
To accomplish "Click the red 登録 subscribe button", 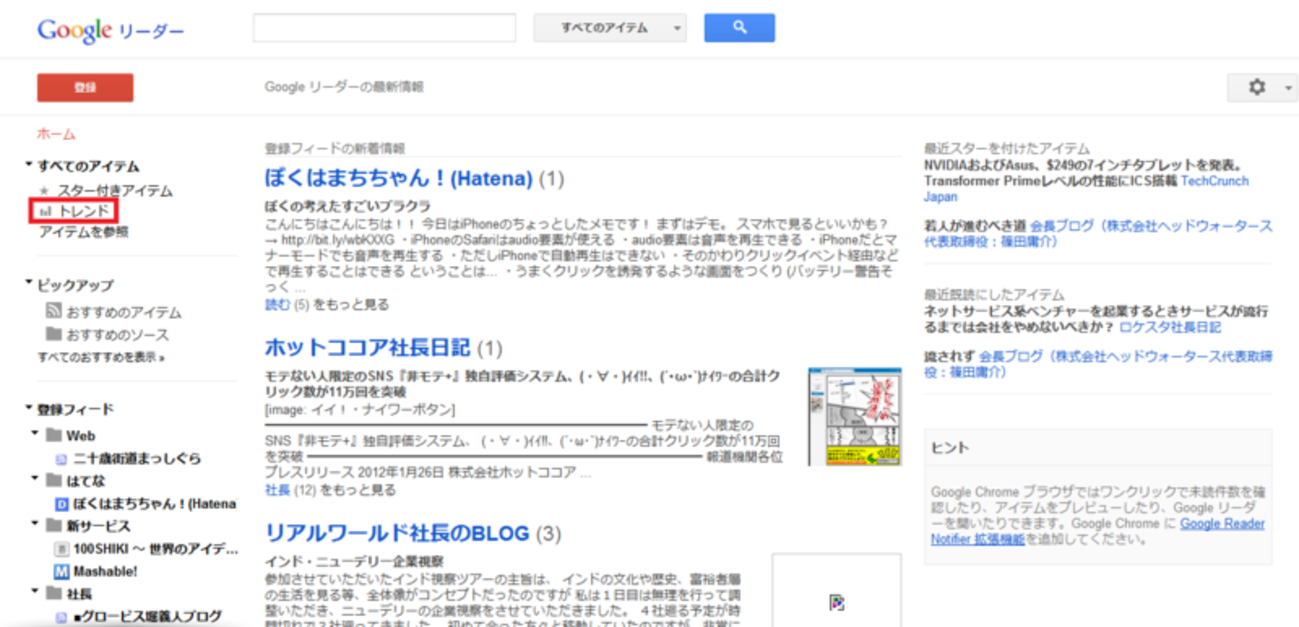I will [85, 88].
